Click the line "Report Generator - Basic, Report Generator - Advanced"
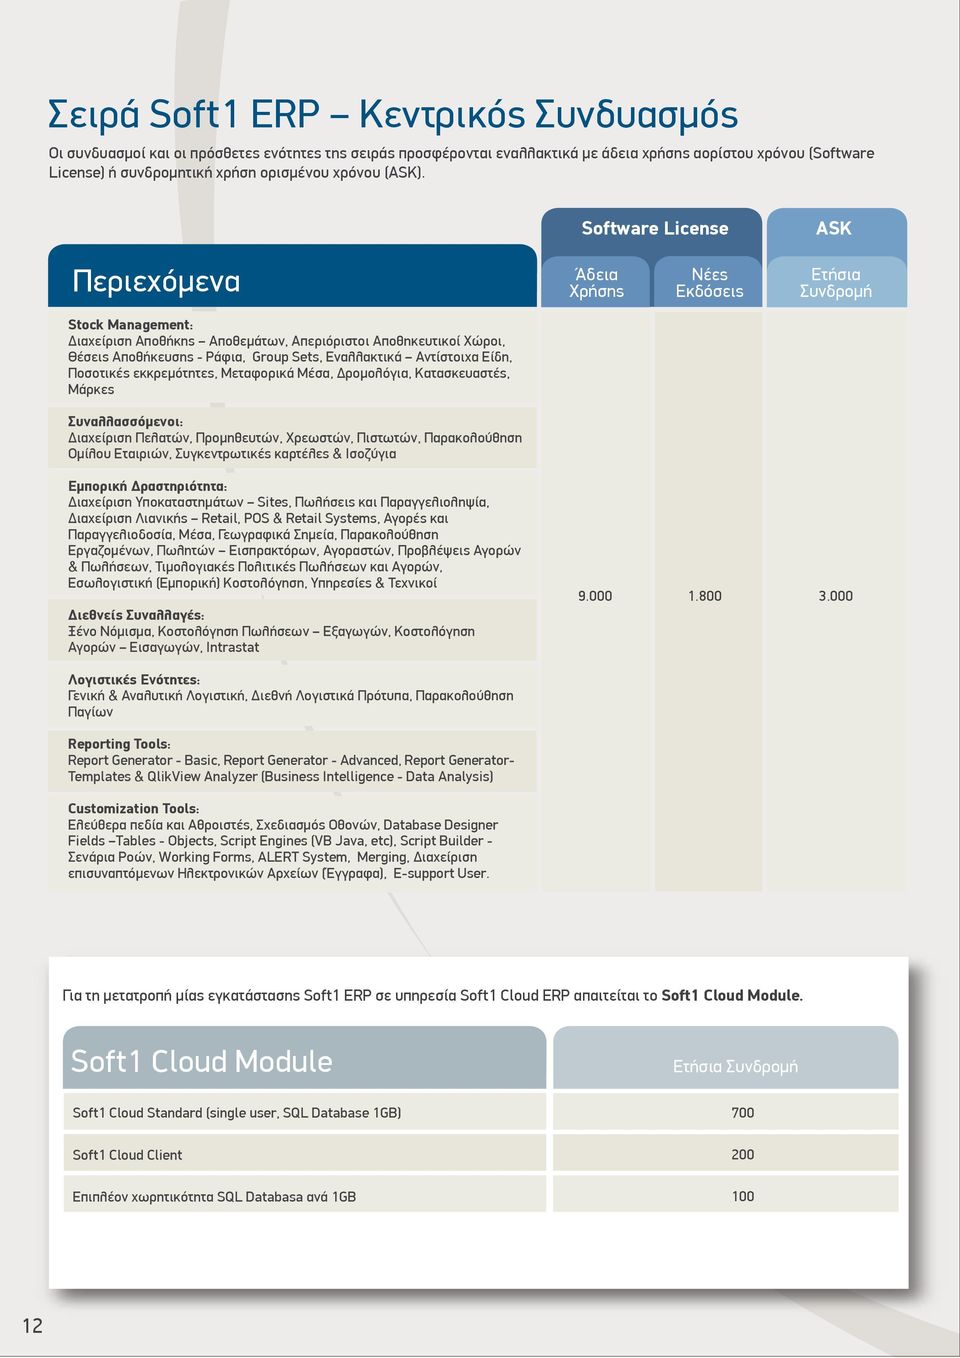Screen dimensions: 960x1358 [291, 761]
